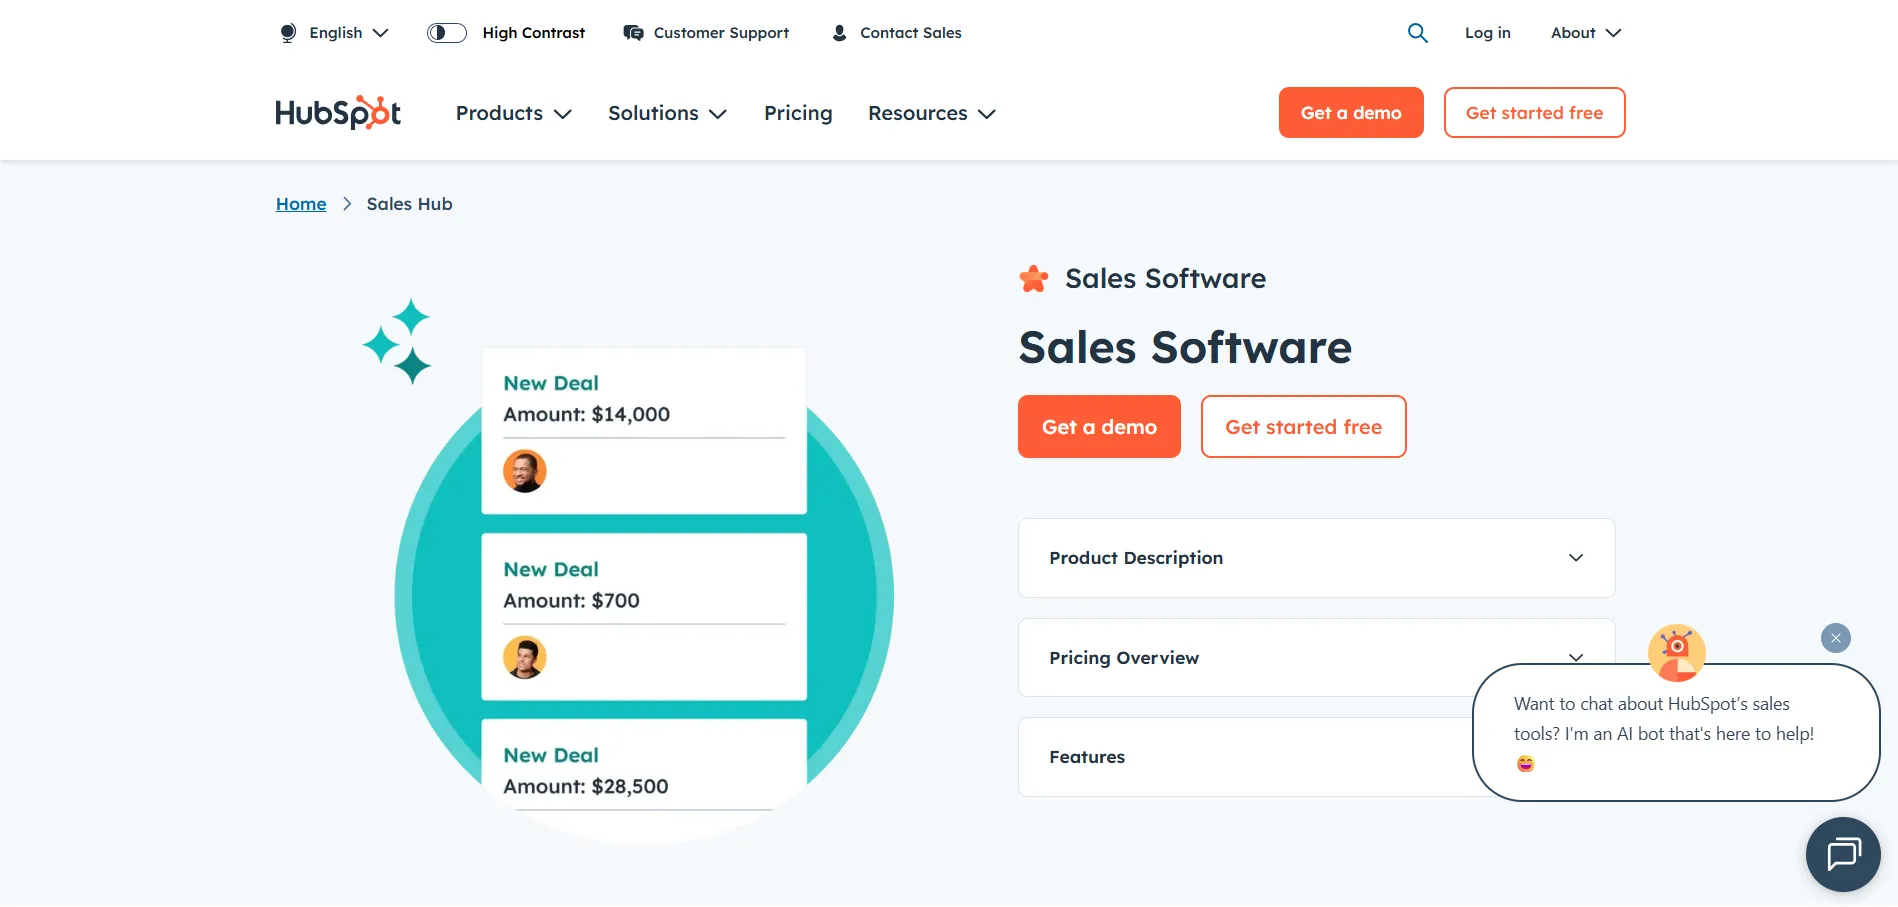The image size is (1898, 907).
Task: Open the Pricing page
Action: (798, 113)
